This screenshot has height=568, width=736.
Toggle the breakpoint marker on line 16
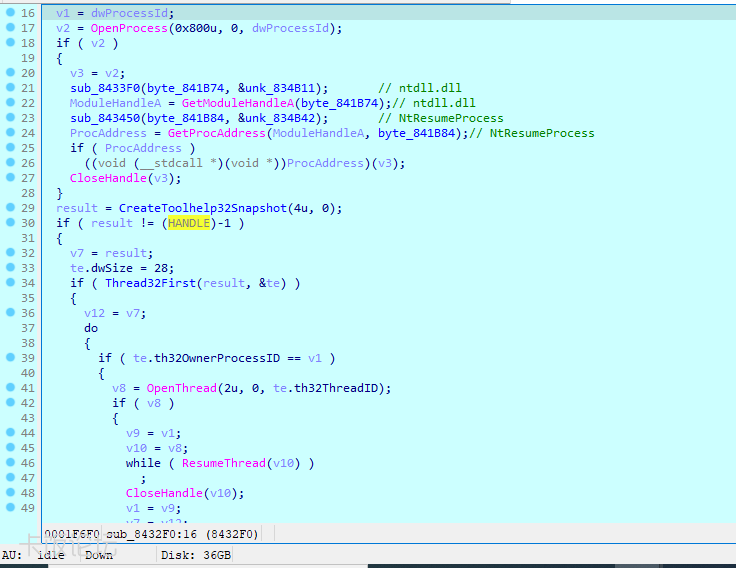[x=9, y=13]
